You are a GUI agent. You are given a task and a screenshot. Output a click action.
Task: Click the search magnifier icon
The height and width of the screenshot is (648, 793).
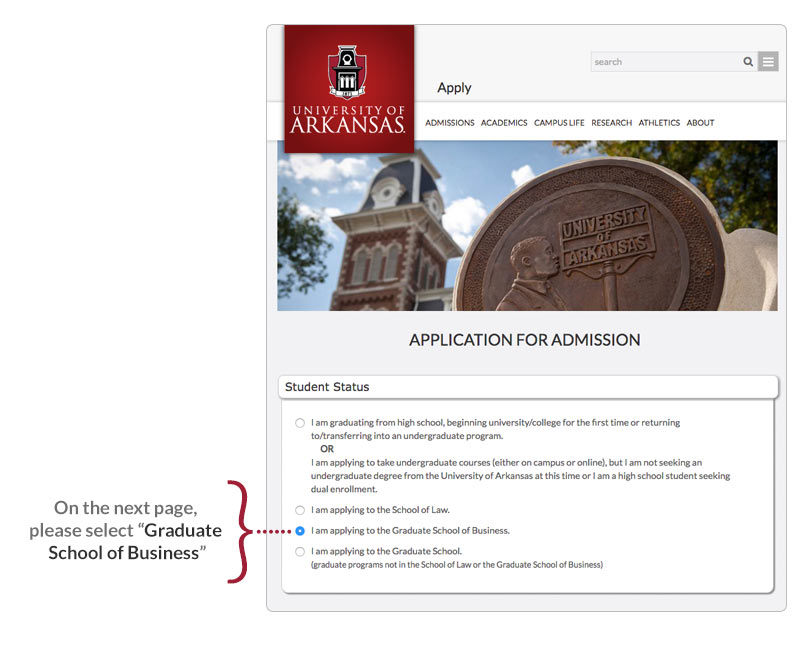(748, 62)
